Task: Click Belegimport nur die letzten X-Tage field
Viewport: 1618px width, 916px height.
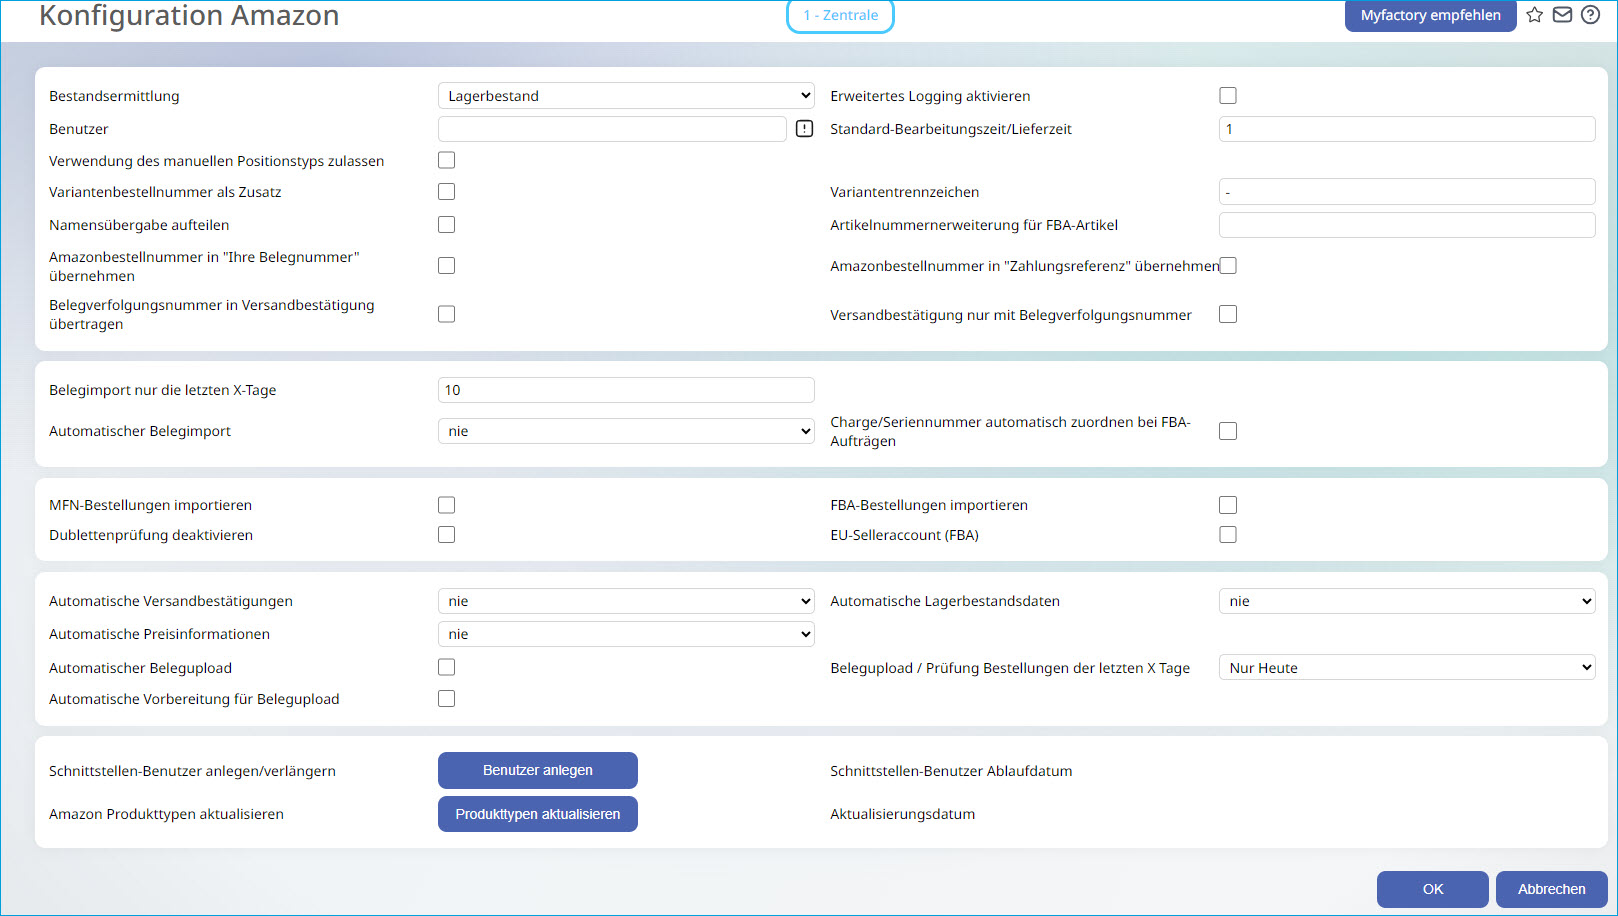Action: tap(626, 390)
